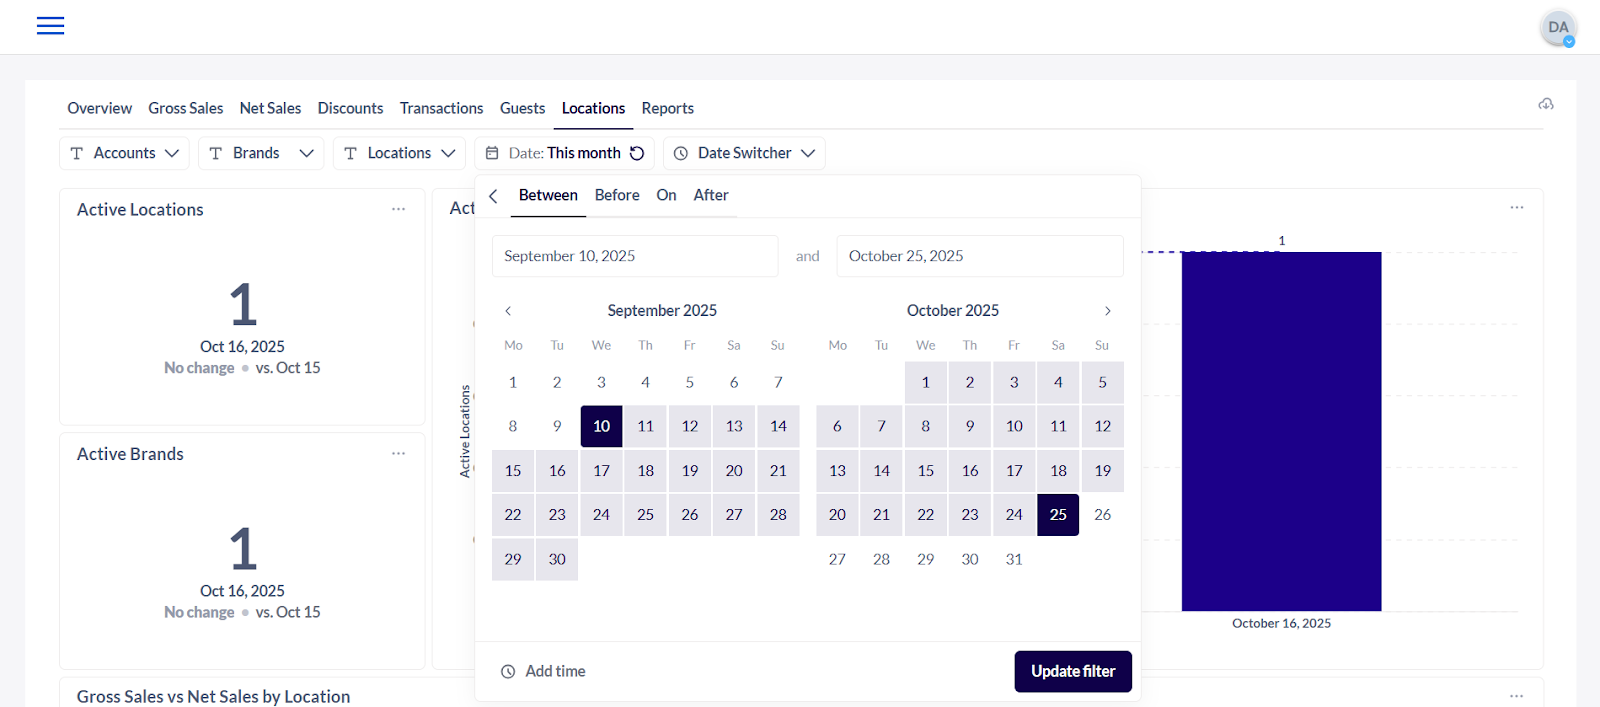Click the cloud download icon
This screenshot has width=1600, height=707.
coord(1546,104)
